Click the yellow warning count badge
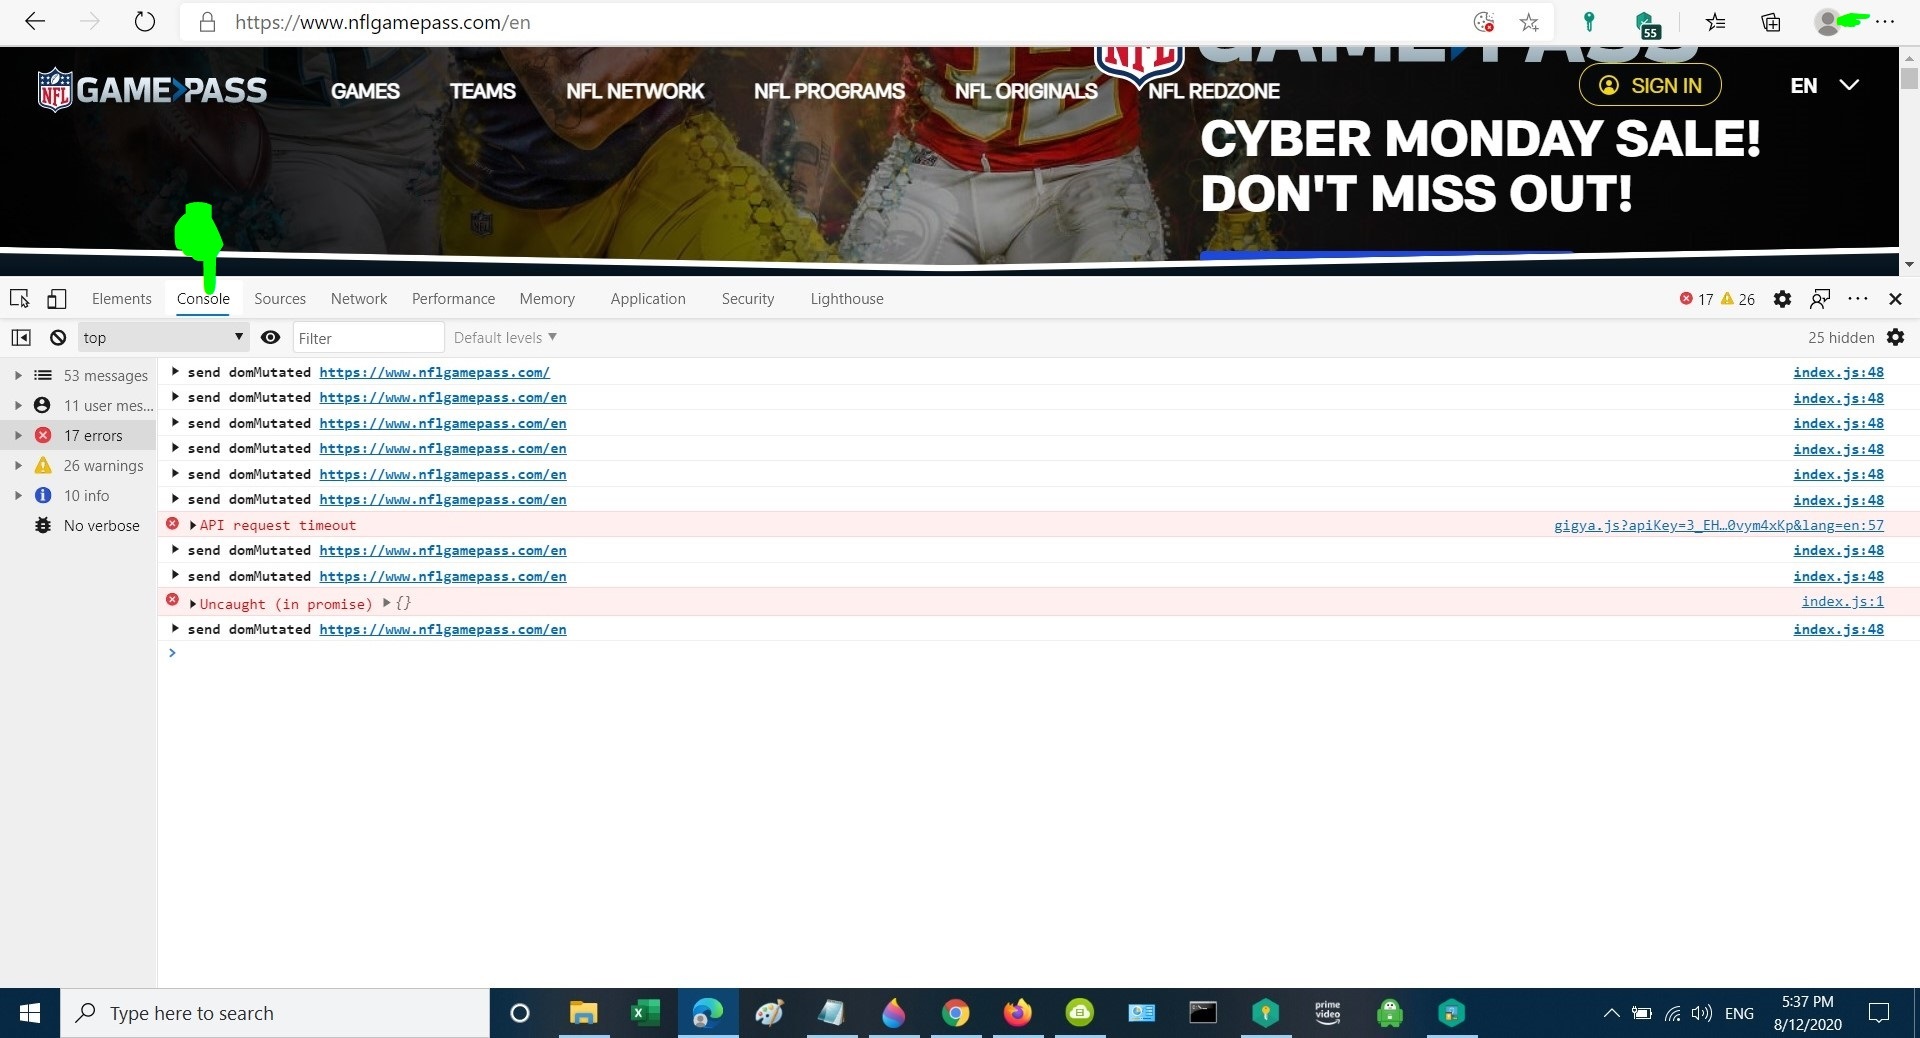1920x1038 pixels. [1738, 299]
